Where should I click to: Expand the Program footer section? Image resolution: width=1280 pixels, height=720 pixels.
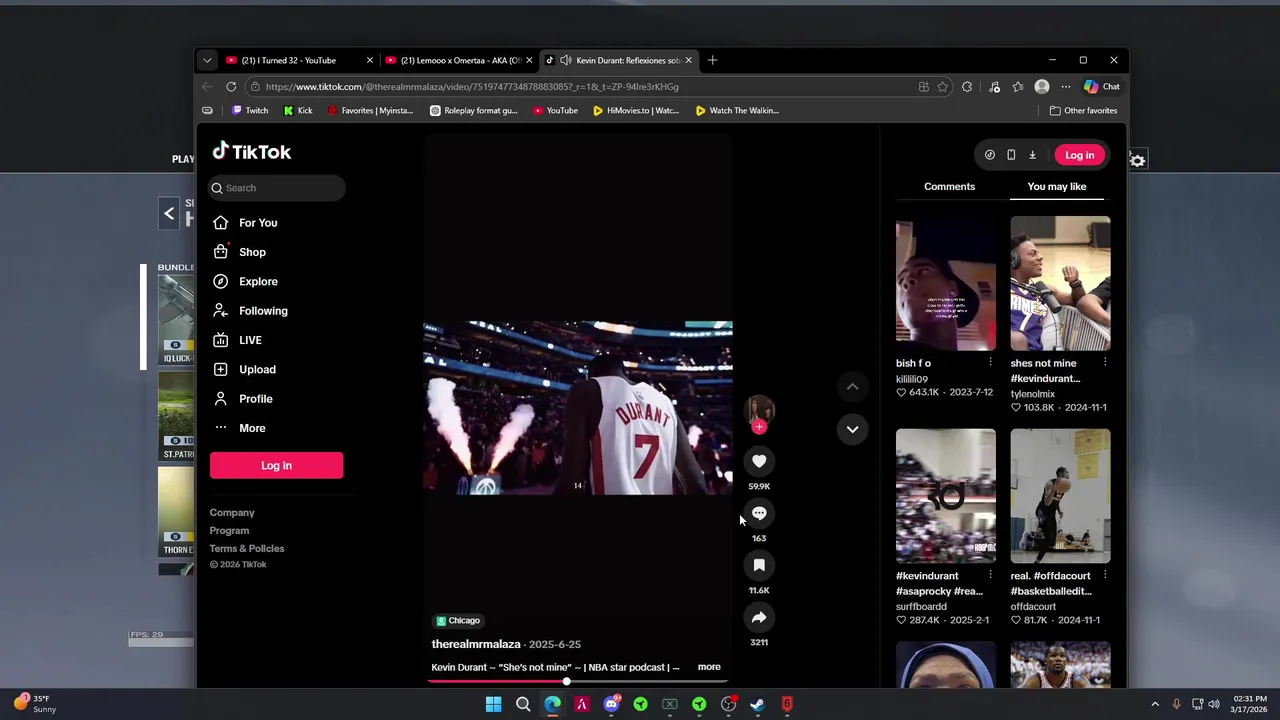229,531
